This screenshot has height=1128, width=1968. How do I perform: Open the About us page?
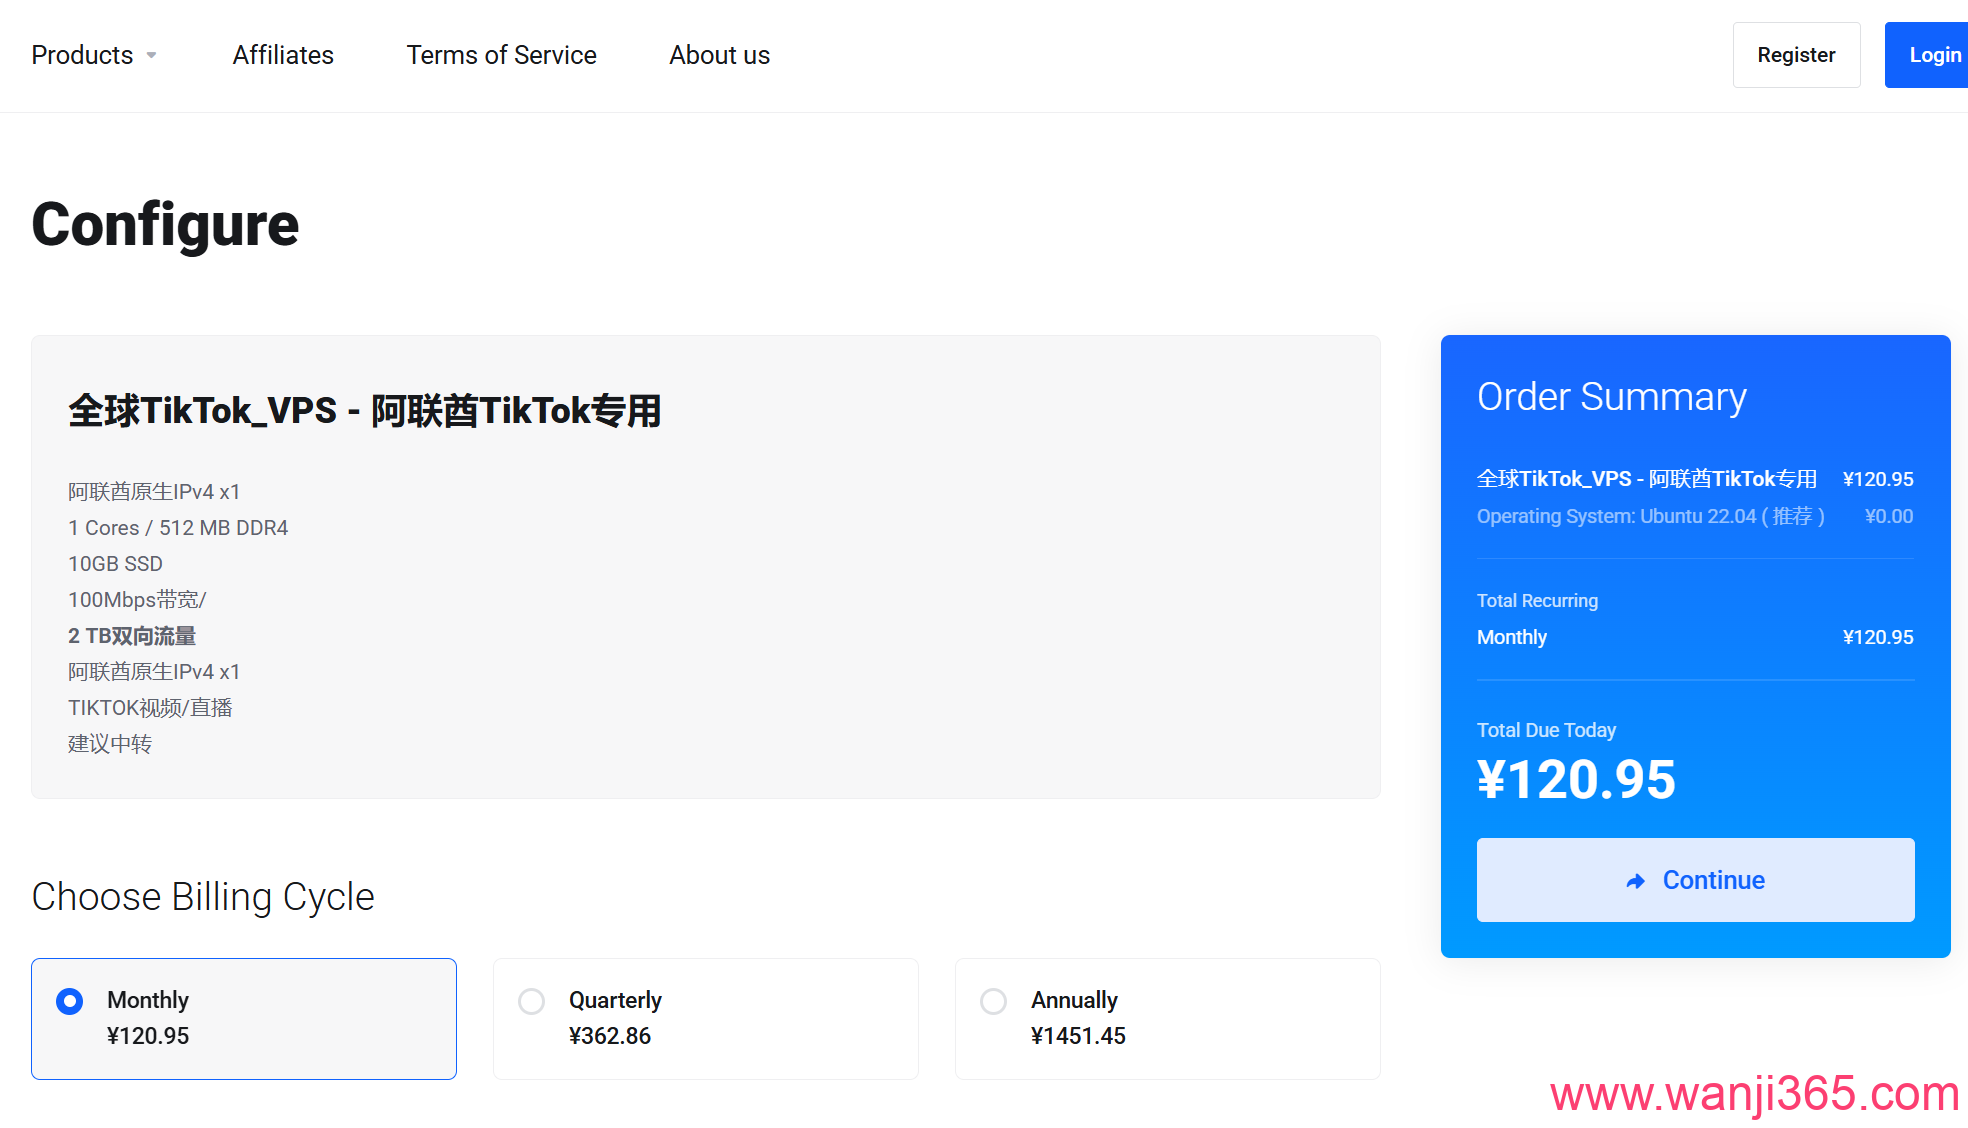(719, 55)
